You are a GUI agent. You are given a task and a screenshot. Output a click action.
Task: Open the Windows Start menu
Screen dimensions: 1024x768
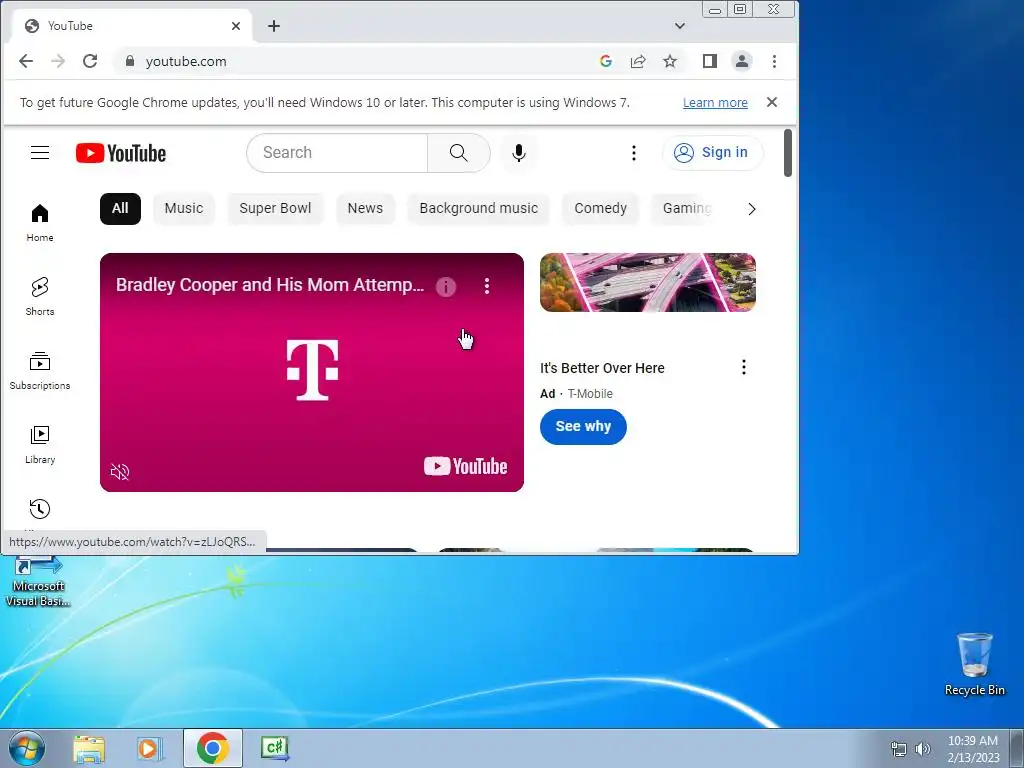tap(27, 748)
